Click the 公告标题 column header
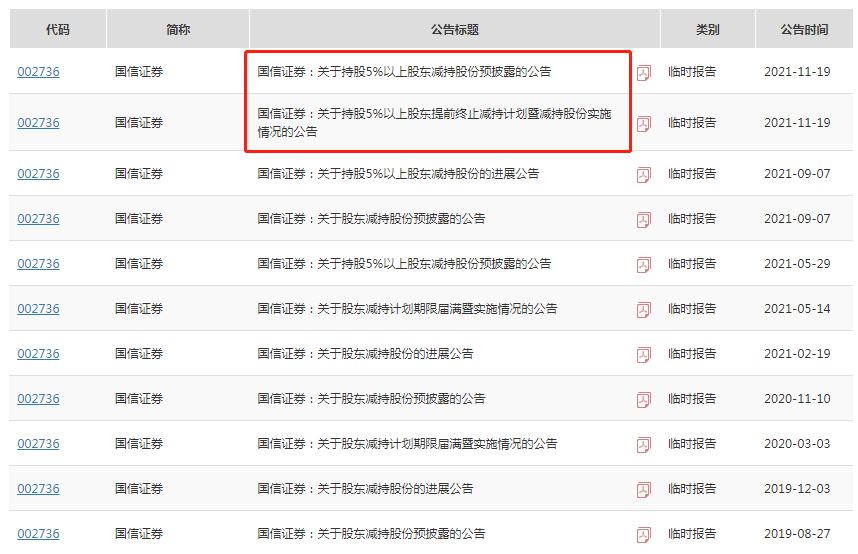Screen dimensions: 858x554 point(455,29)
